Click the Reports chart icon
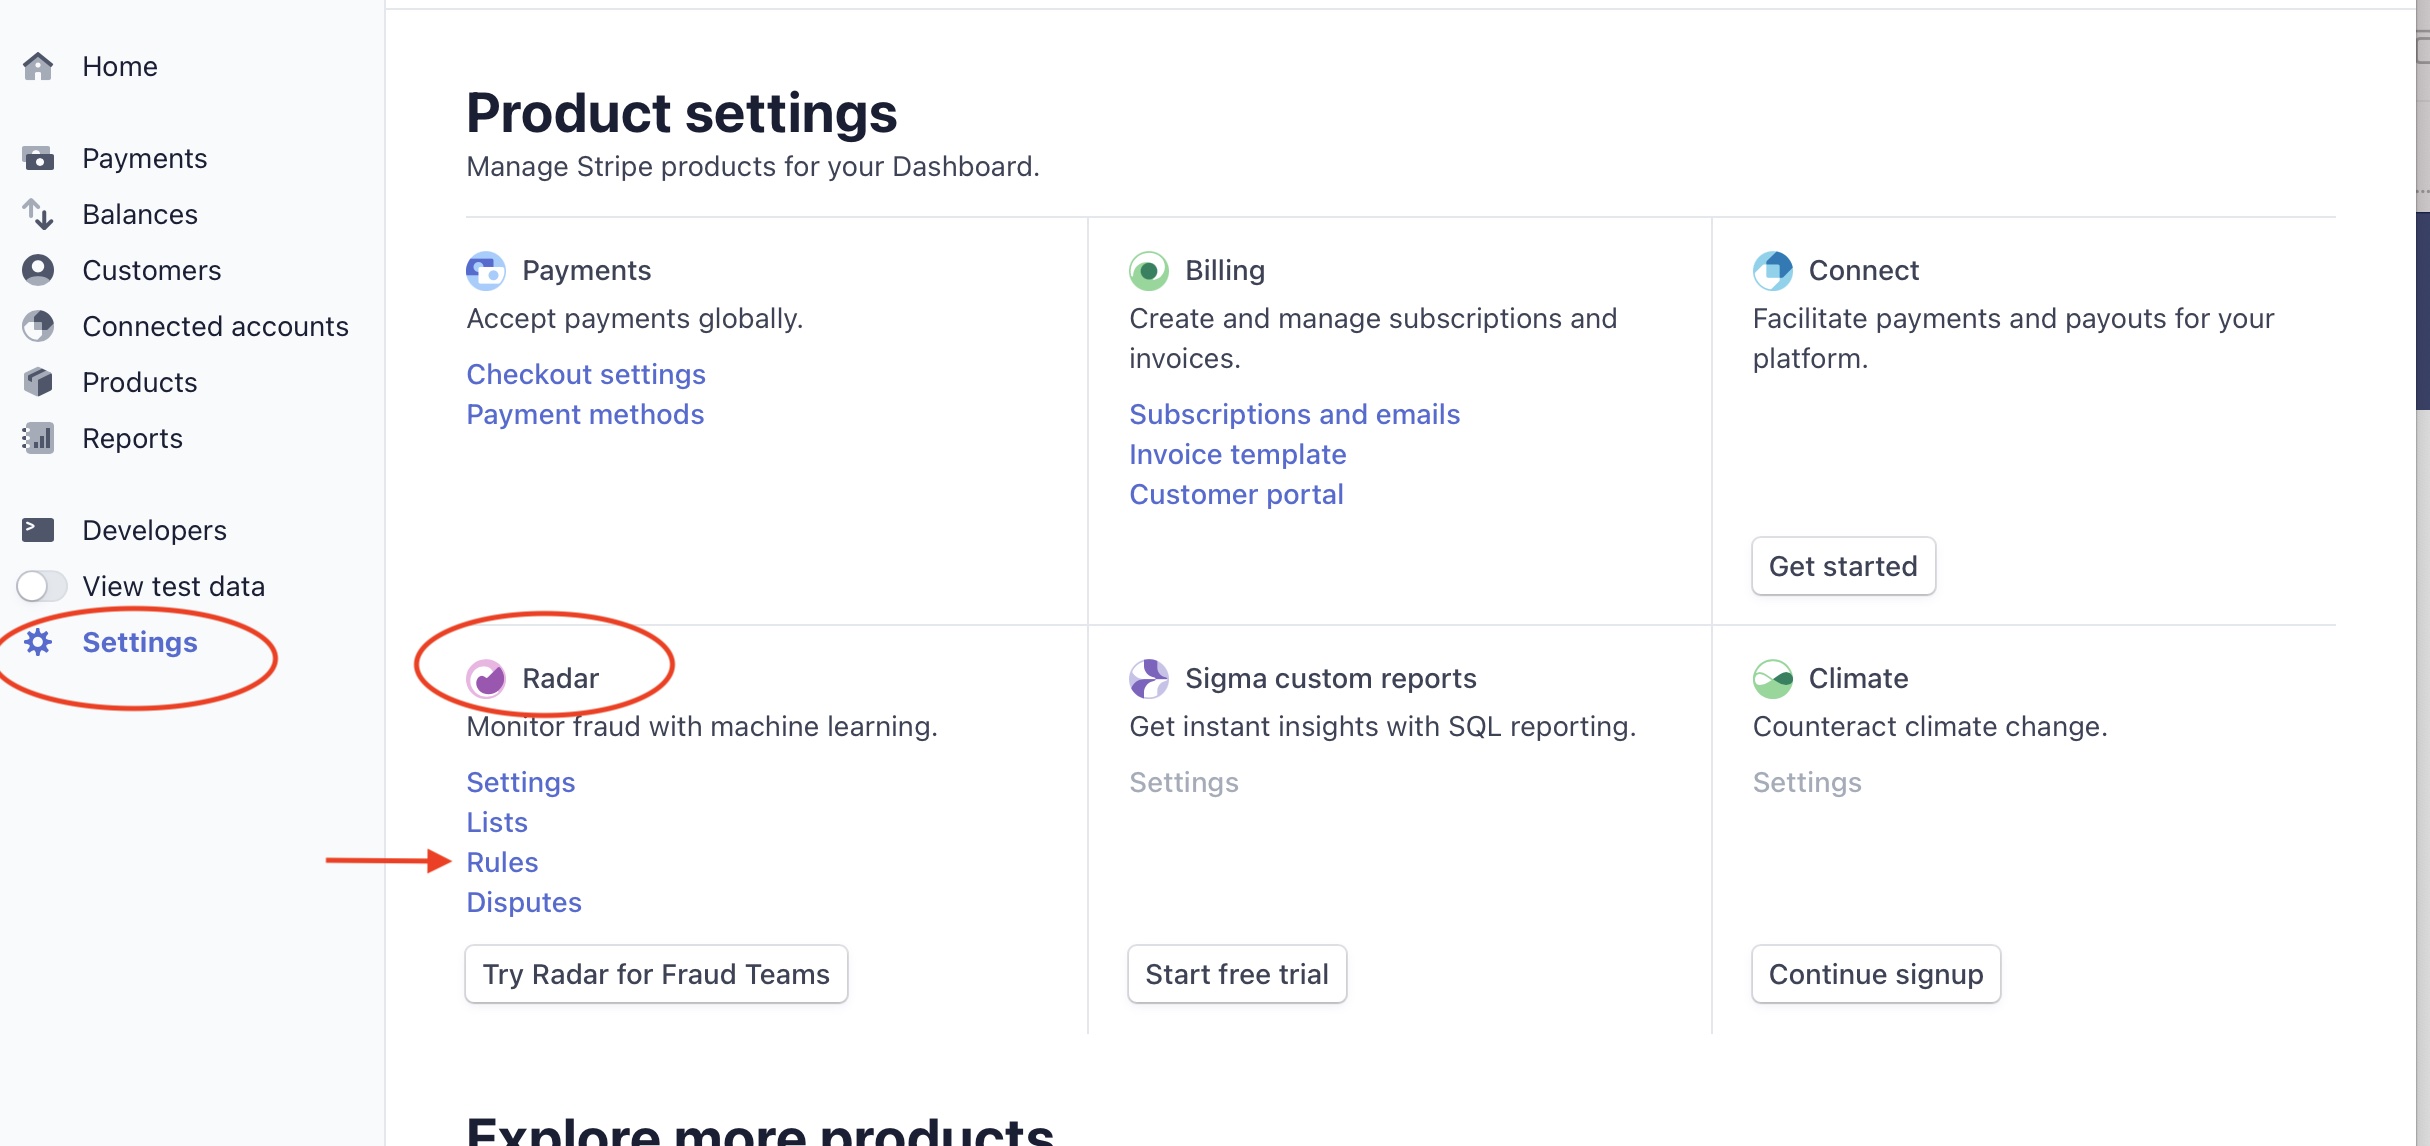2430x1146 pixels. tap(38, 438)
